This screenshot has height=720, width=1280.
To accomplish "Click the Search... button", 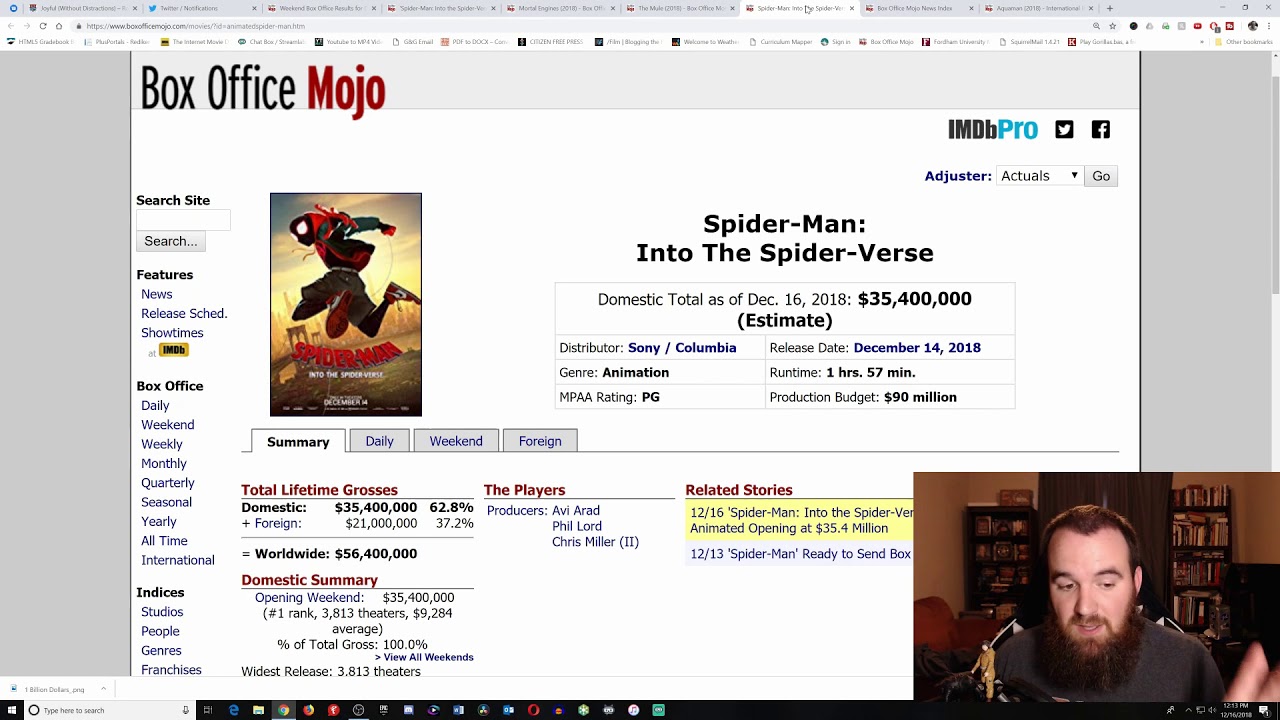I will click(x=170, y=241).
